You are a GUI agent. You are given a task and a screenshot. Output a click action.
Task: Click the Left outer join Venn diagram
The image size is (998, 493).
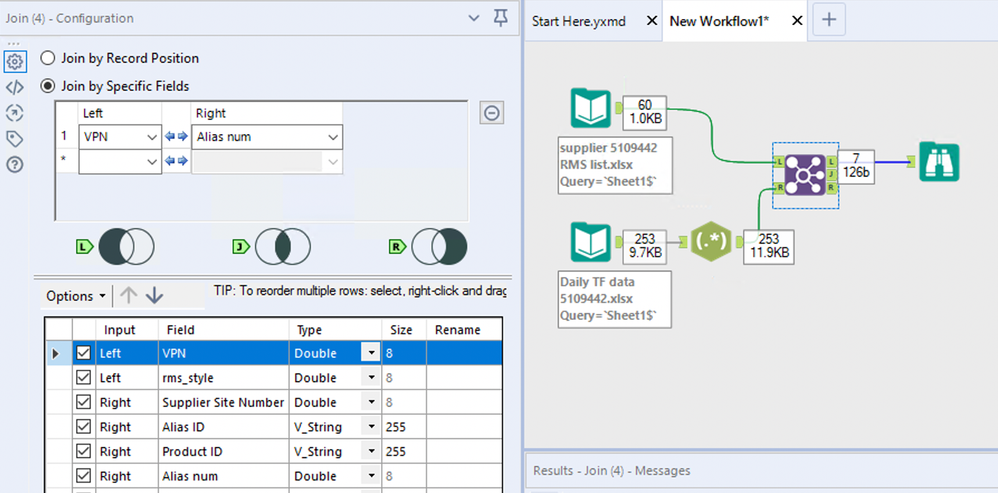[x=127, y=247]
